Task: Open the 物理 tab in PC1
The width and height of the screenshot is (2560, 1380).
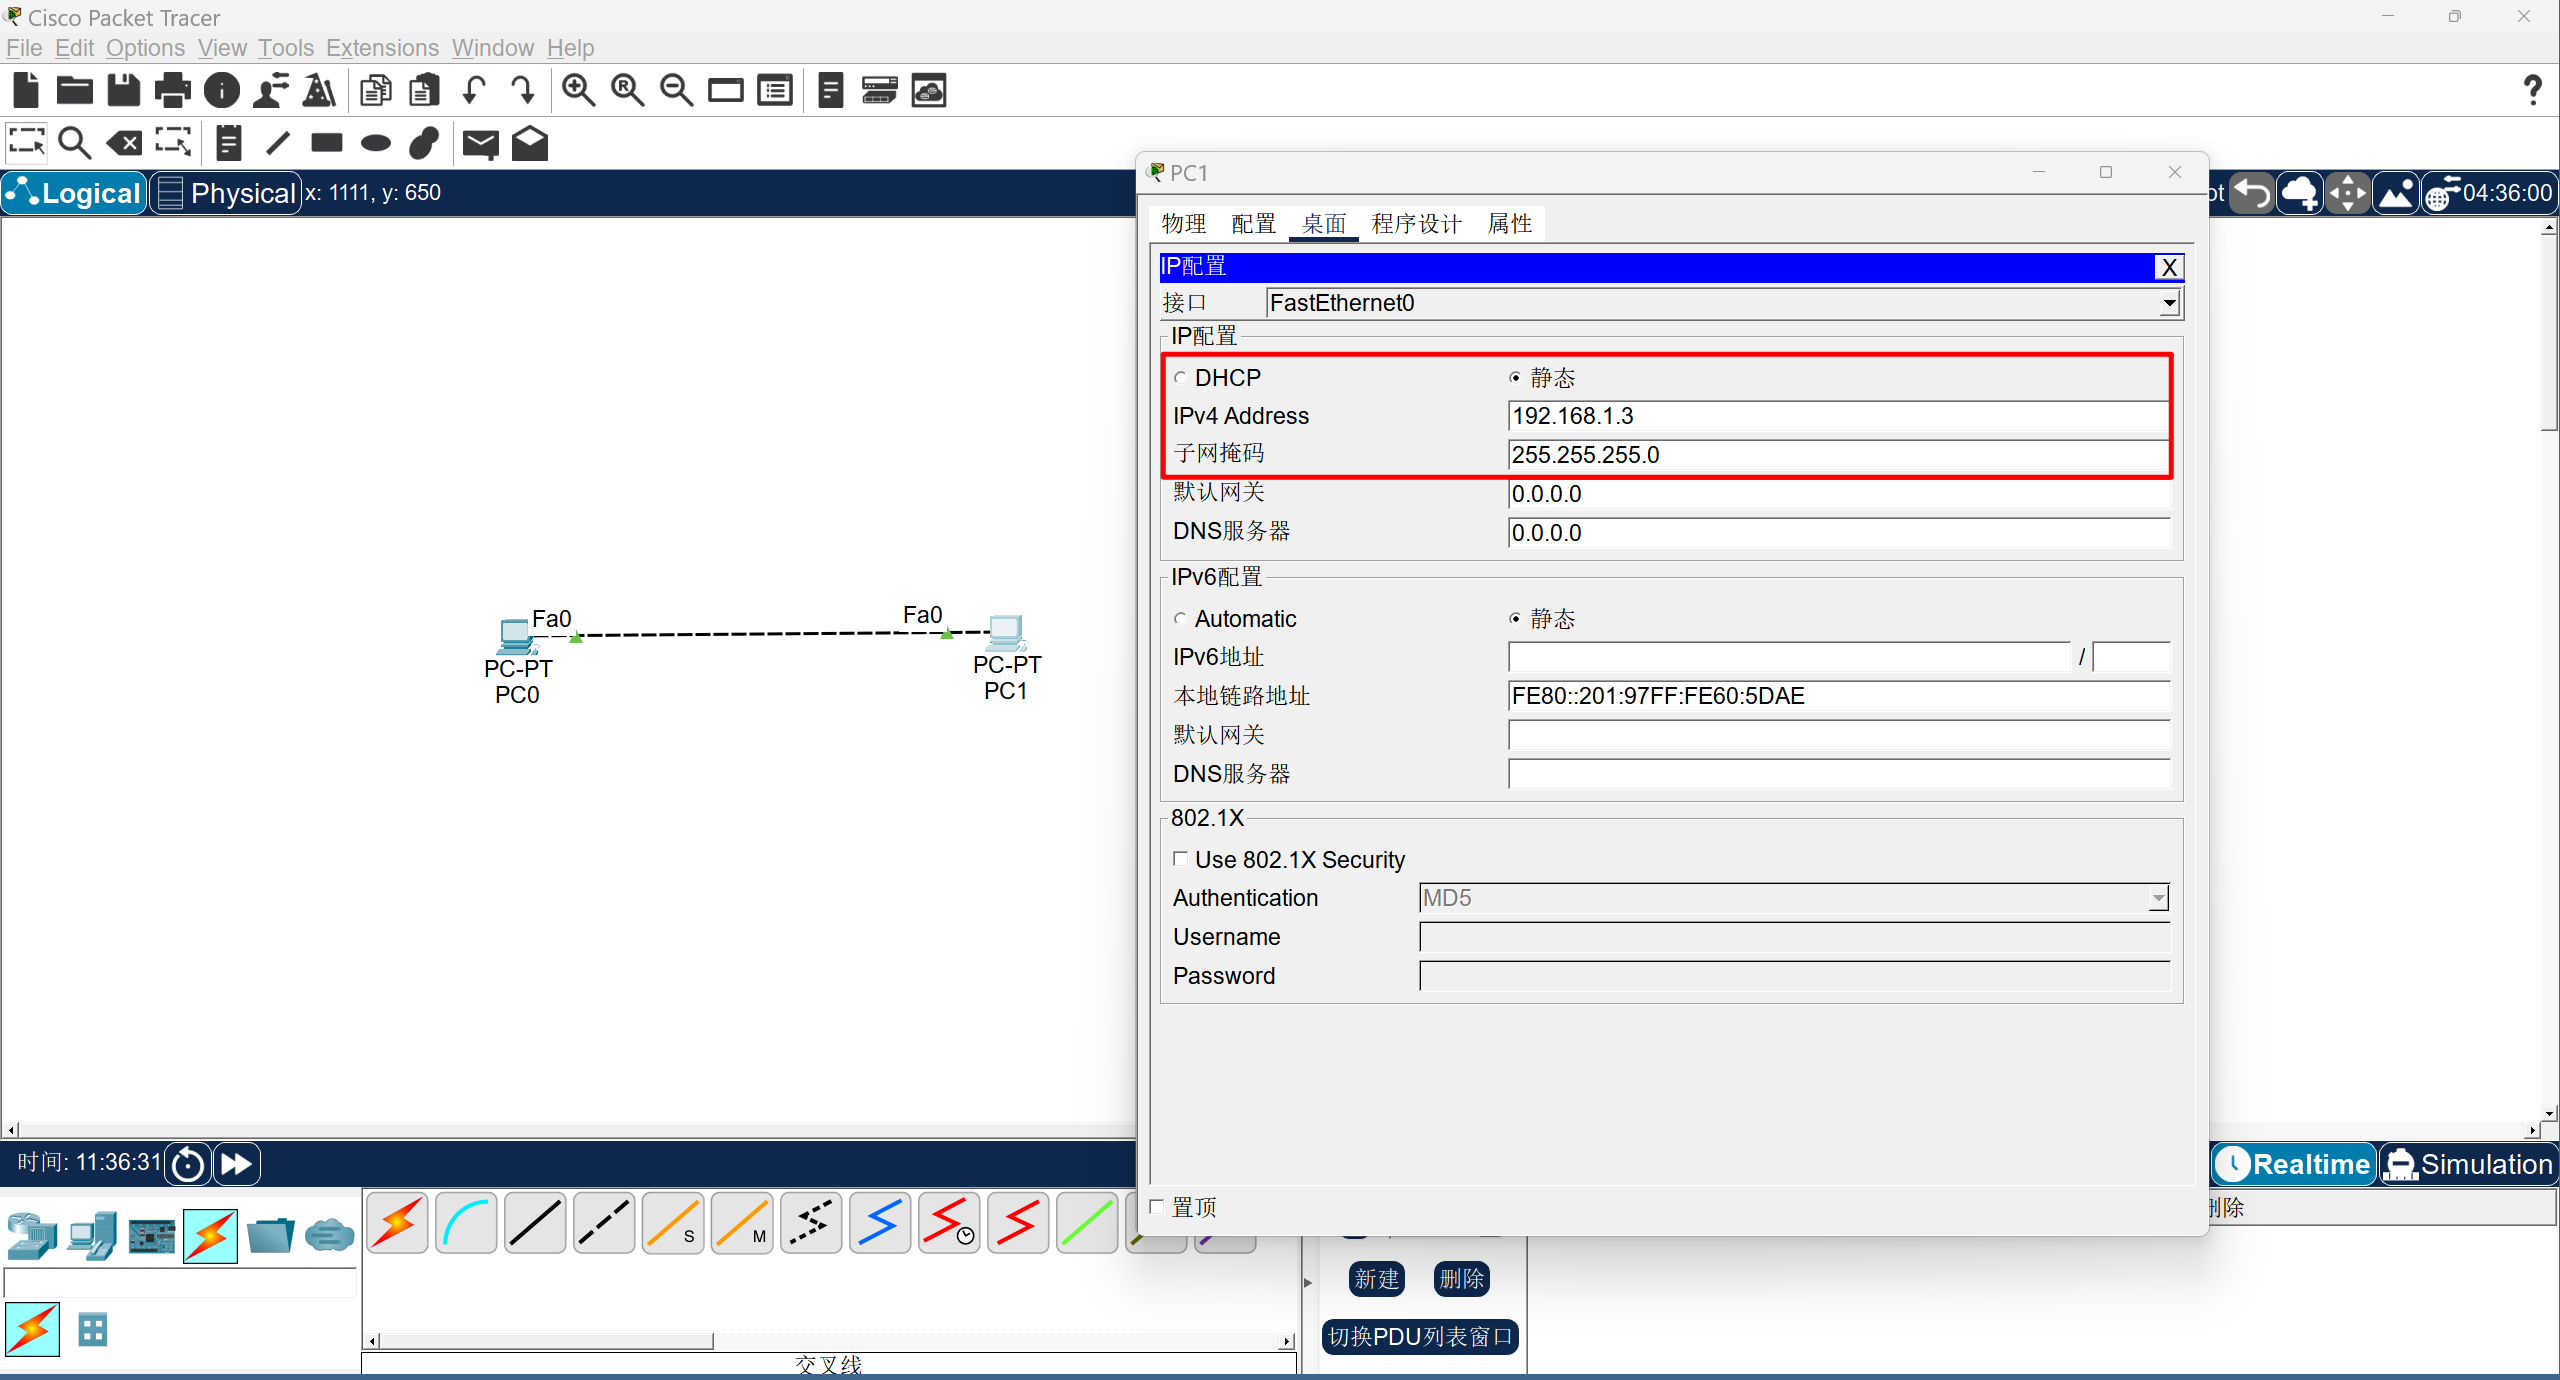Action: click(x=1184, y=224)
